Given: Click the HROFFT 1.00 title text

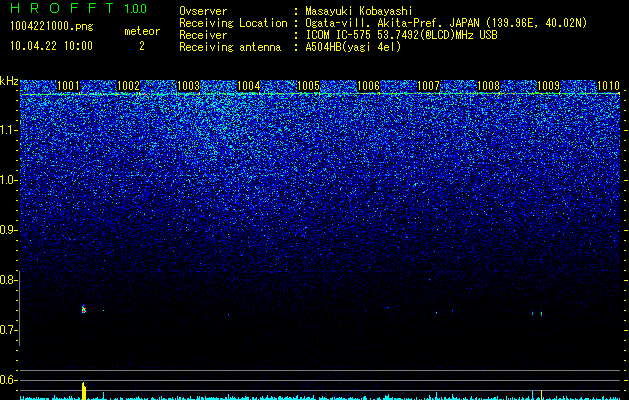Looking at the screenshot, I should coord(79,8).
